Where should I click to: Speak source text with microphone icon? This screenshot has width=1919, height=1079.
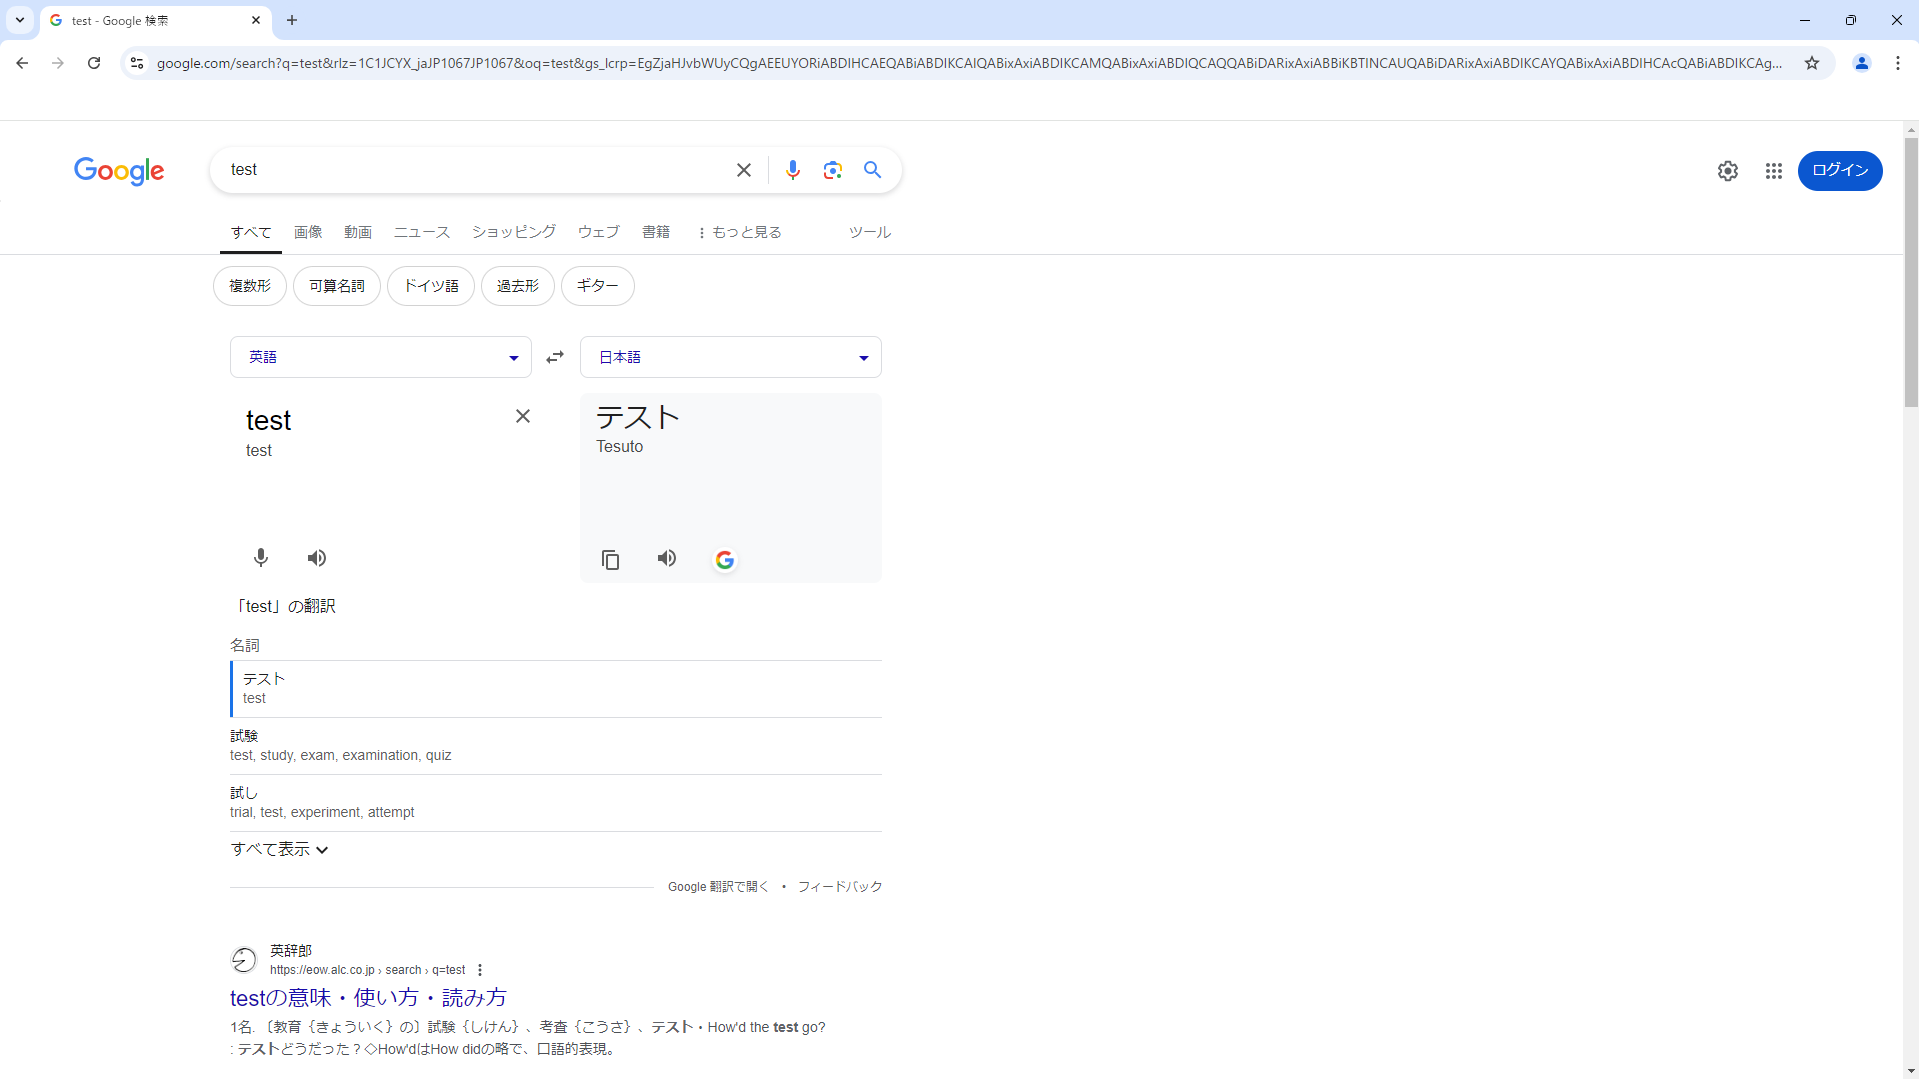tap(261, 558)
